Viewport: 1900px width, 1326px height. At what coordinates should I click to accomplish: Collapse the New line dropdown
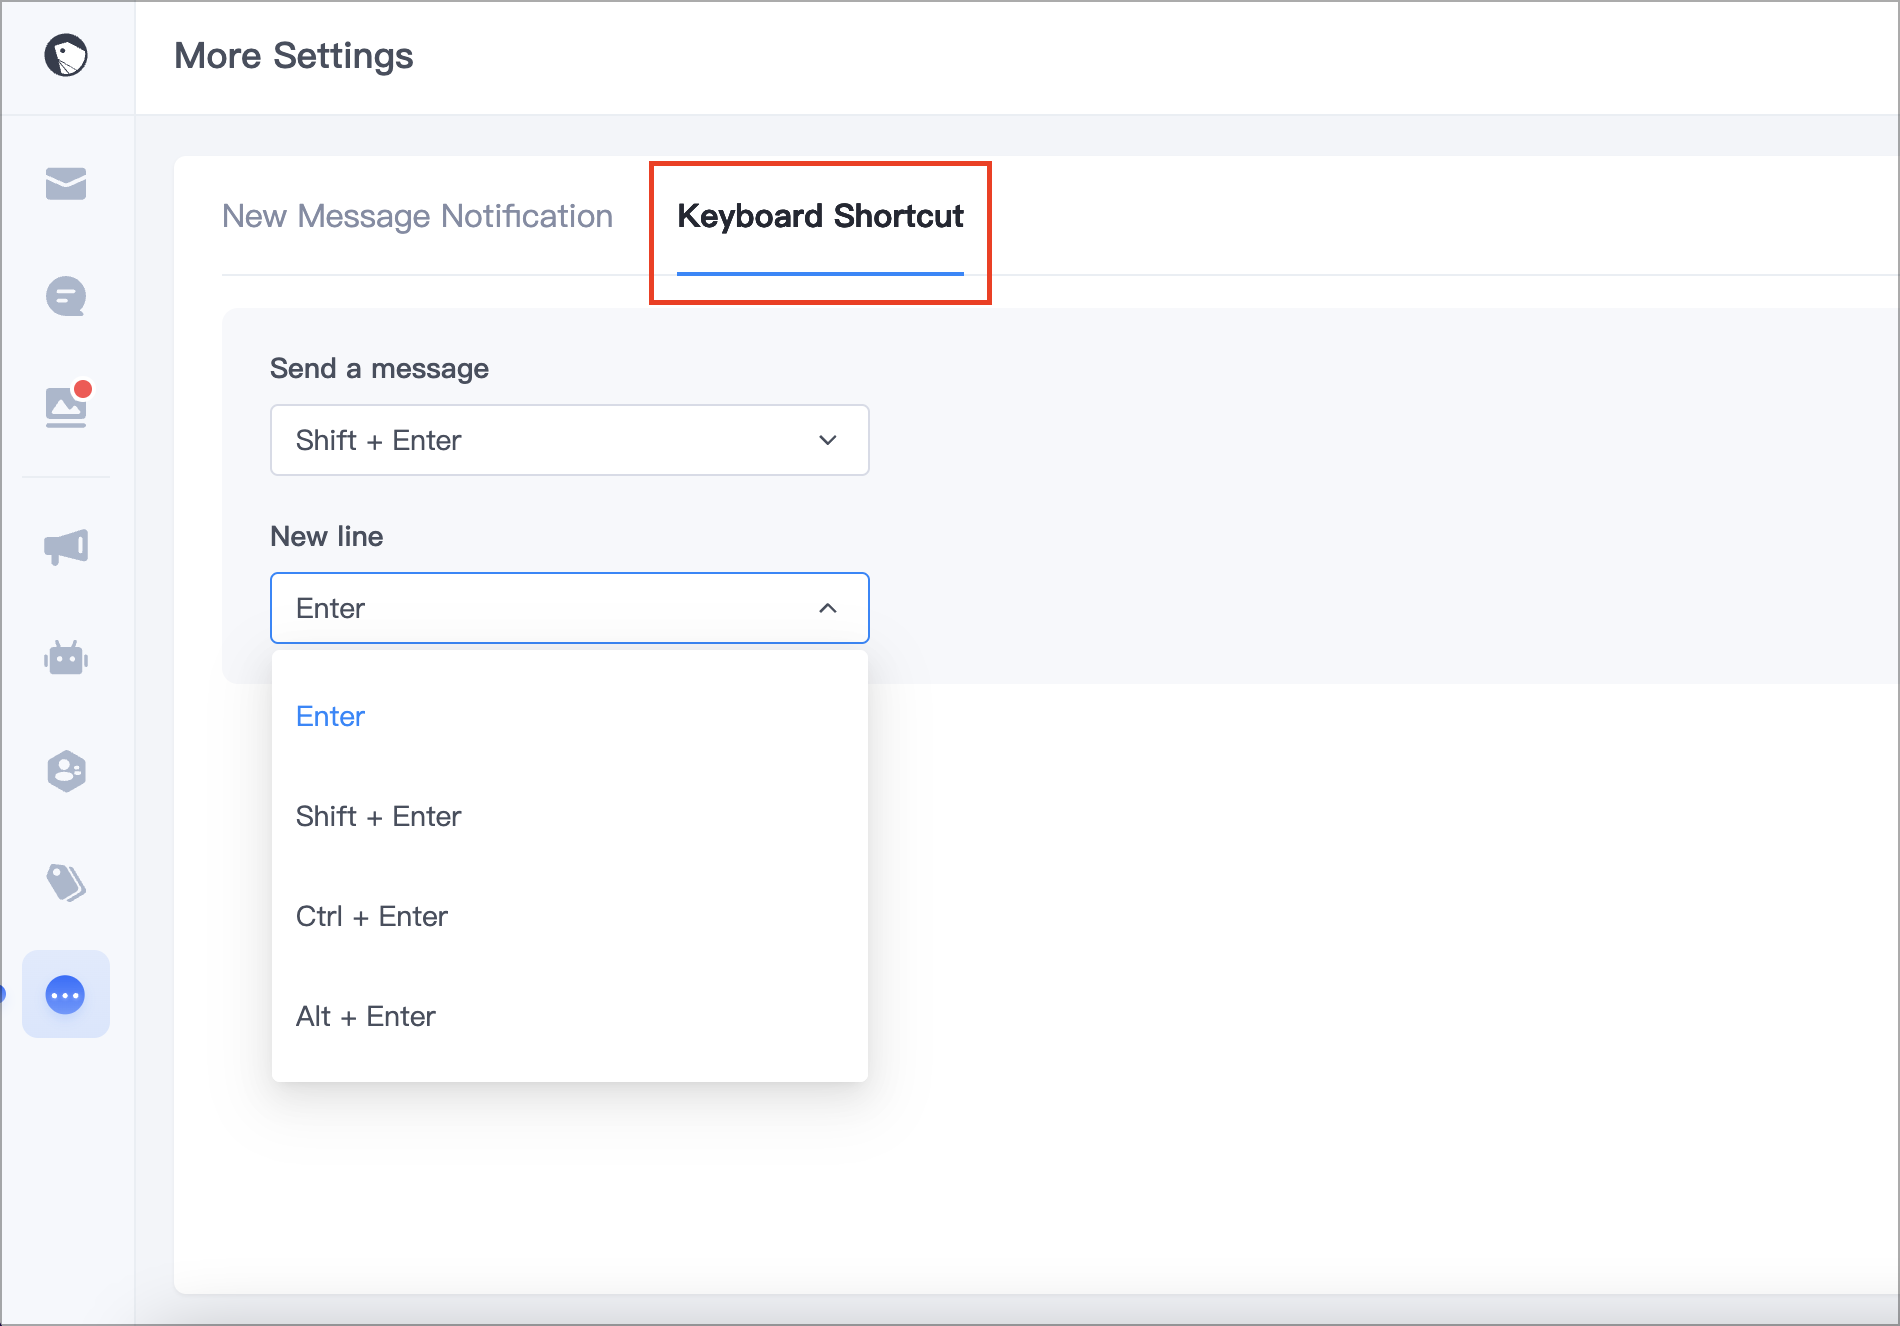coord(569,607)
